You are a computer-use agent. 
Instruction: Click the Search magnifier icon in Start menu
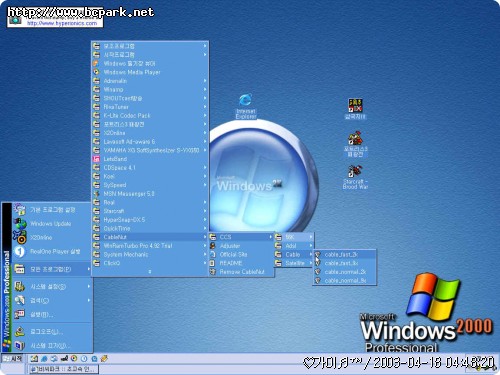pos(20,300)
